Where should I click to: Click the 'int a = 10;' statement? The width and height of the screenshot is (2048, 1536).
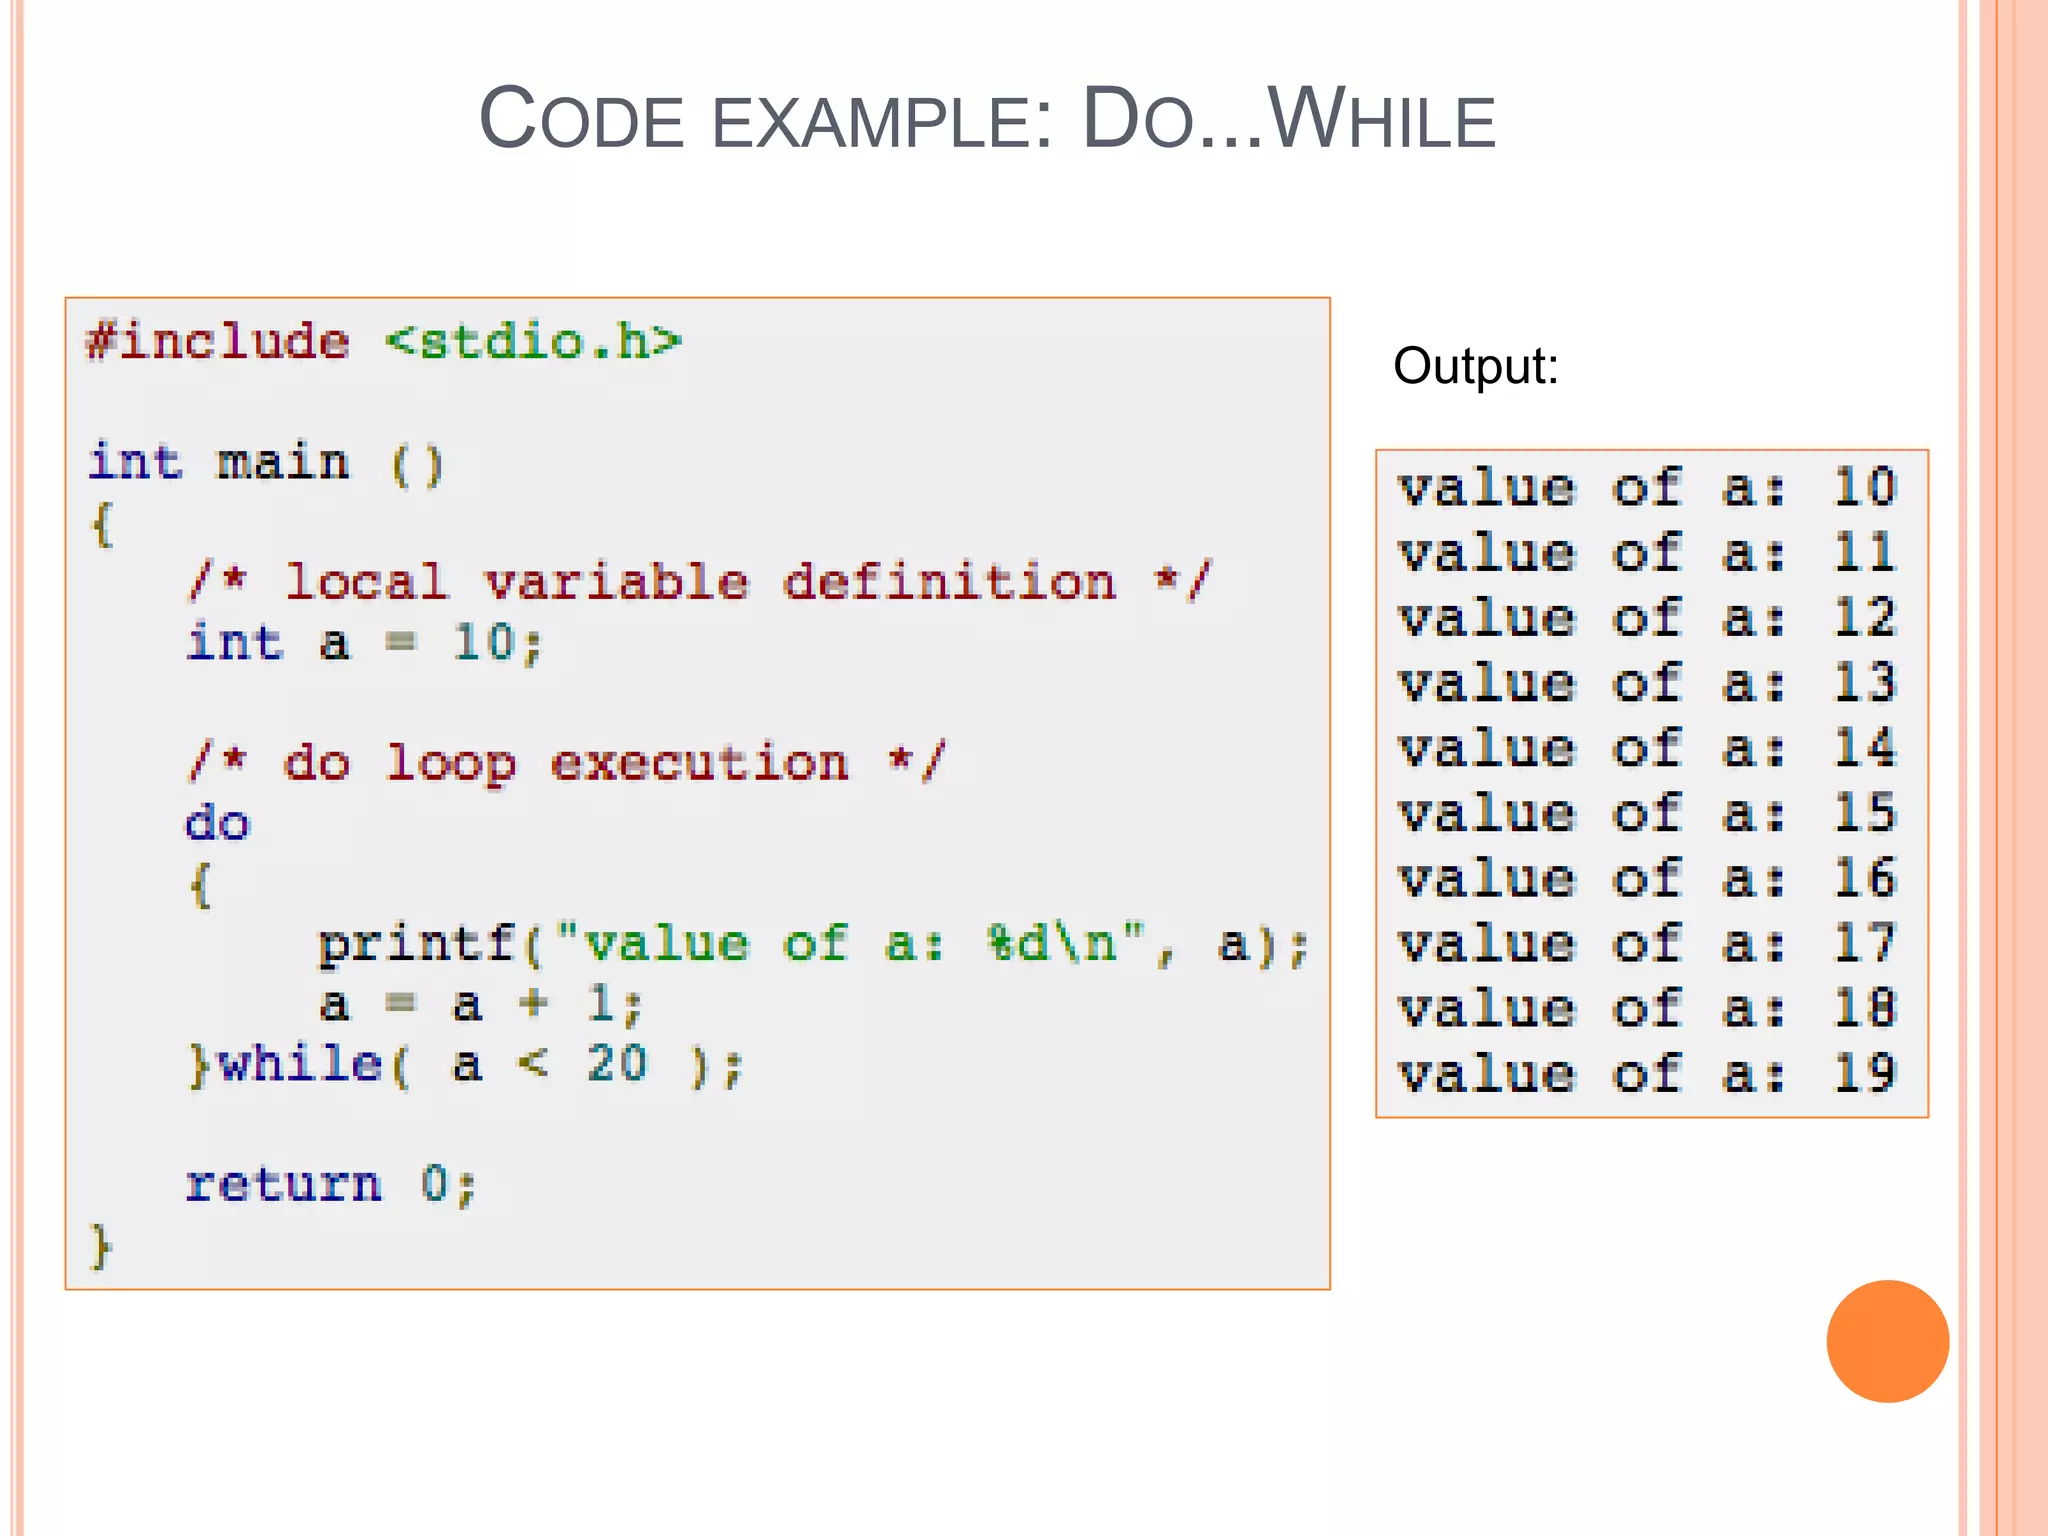coord(365,643)
